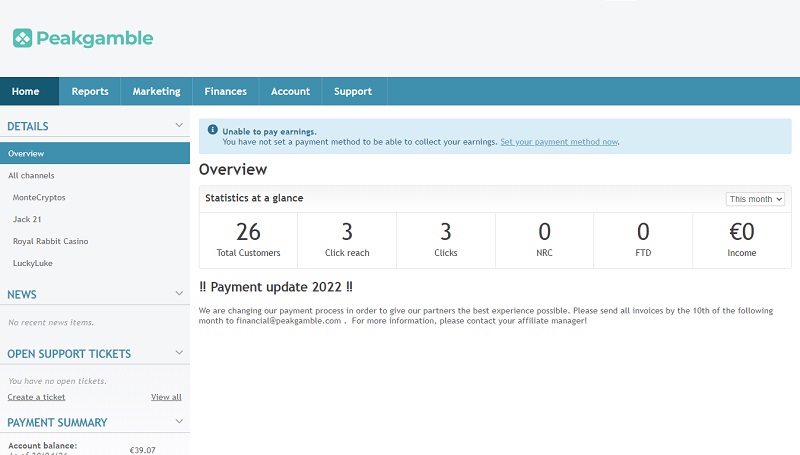Image resolution: width=800 pixels, height=455 pixels.
Task: Click the PAYMENT SUMMARY title
Action: coord(57,422)
